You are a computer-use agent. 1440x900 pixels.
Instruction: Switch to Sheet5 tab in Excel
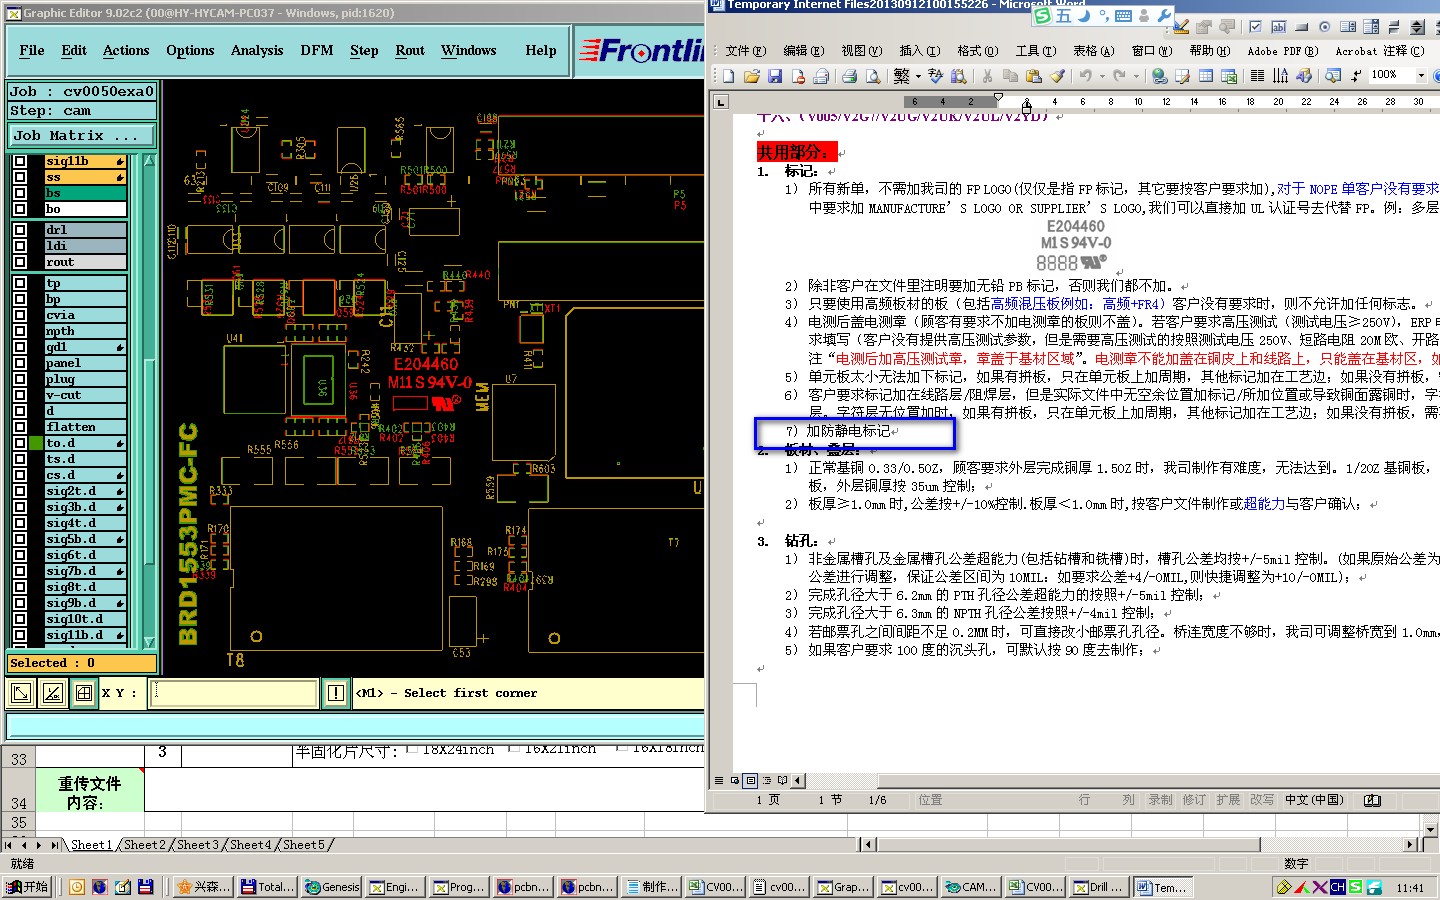coord(304,845)
